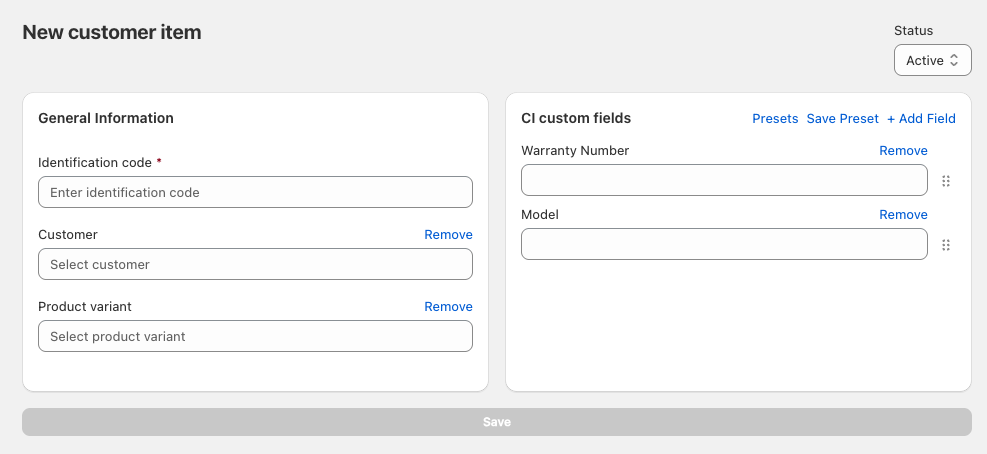Click the drag handle beside Model field
The image size is (987, 454).
[x=946, y=245]
